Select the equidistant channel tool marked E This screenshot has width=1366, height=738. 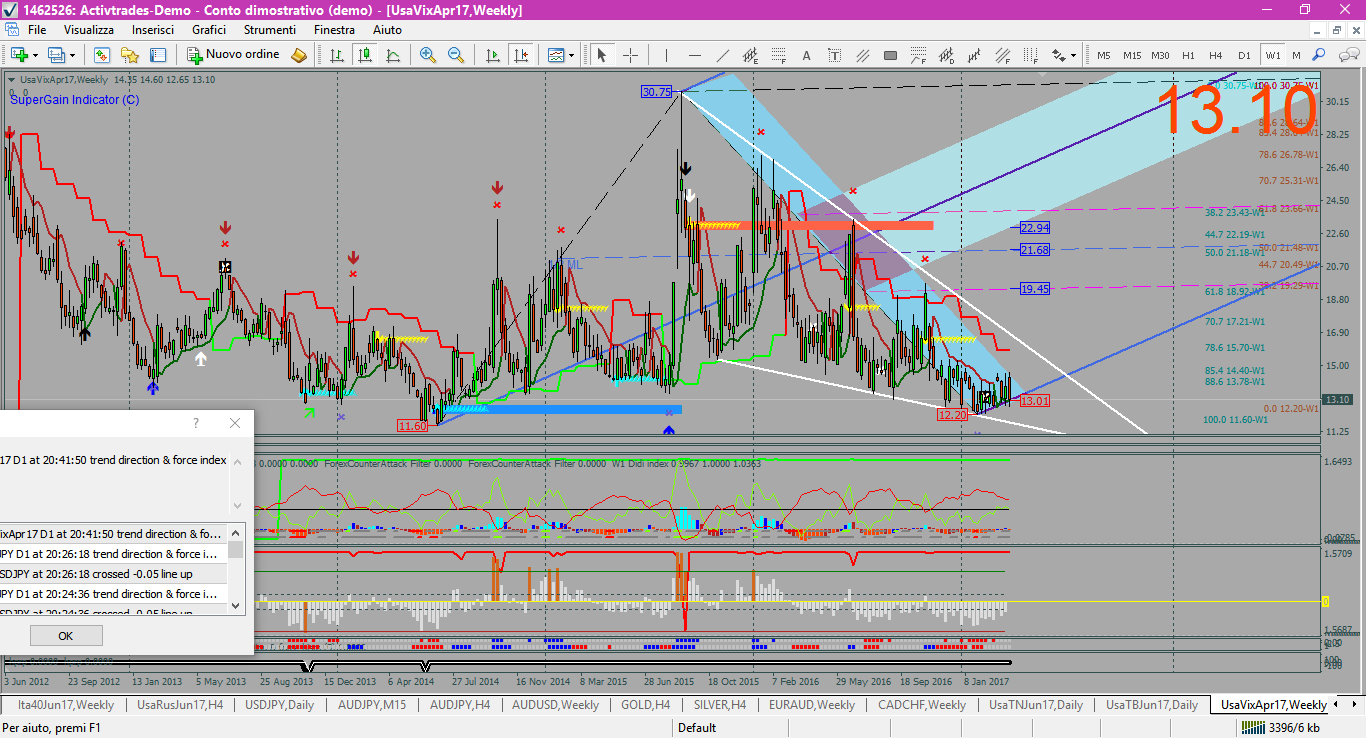pyautogui.click(x=751, y=55)
